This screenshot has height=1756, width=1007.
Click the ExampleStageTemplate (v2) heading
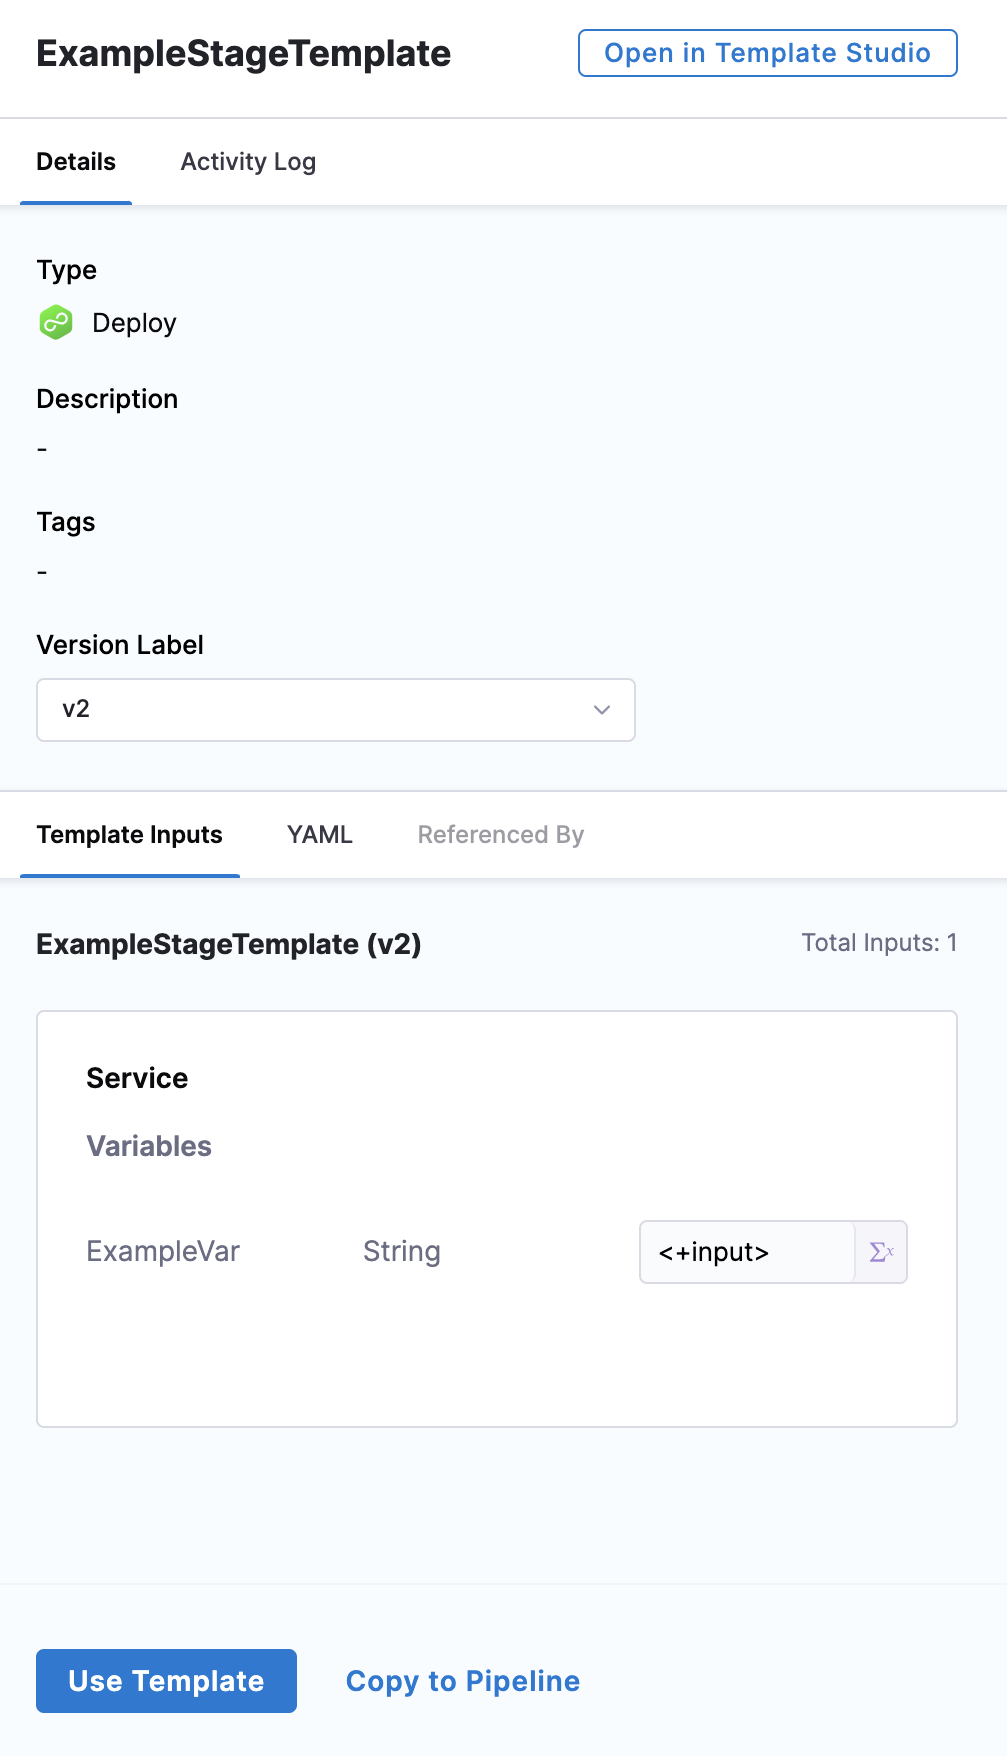[x=229, y=944]
